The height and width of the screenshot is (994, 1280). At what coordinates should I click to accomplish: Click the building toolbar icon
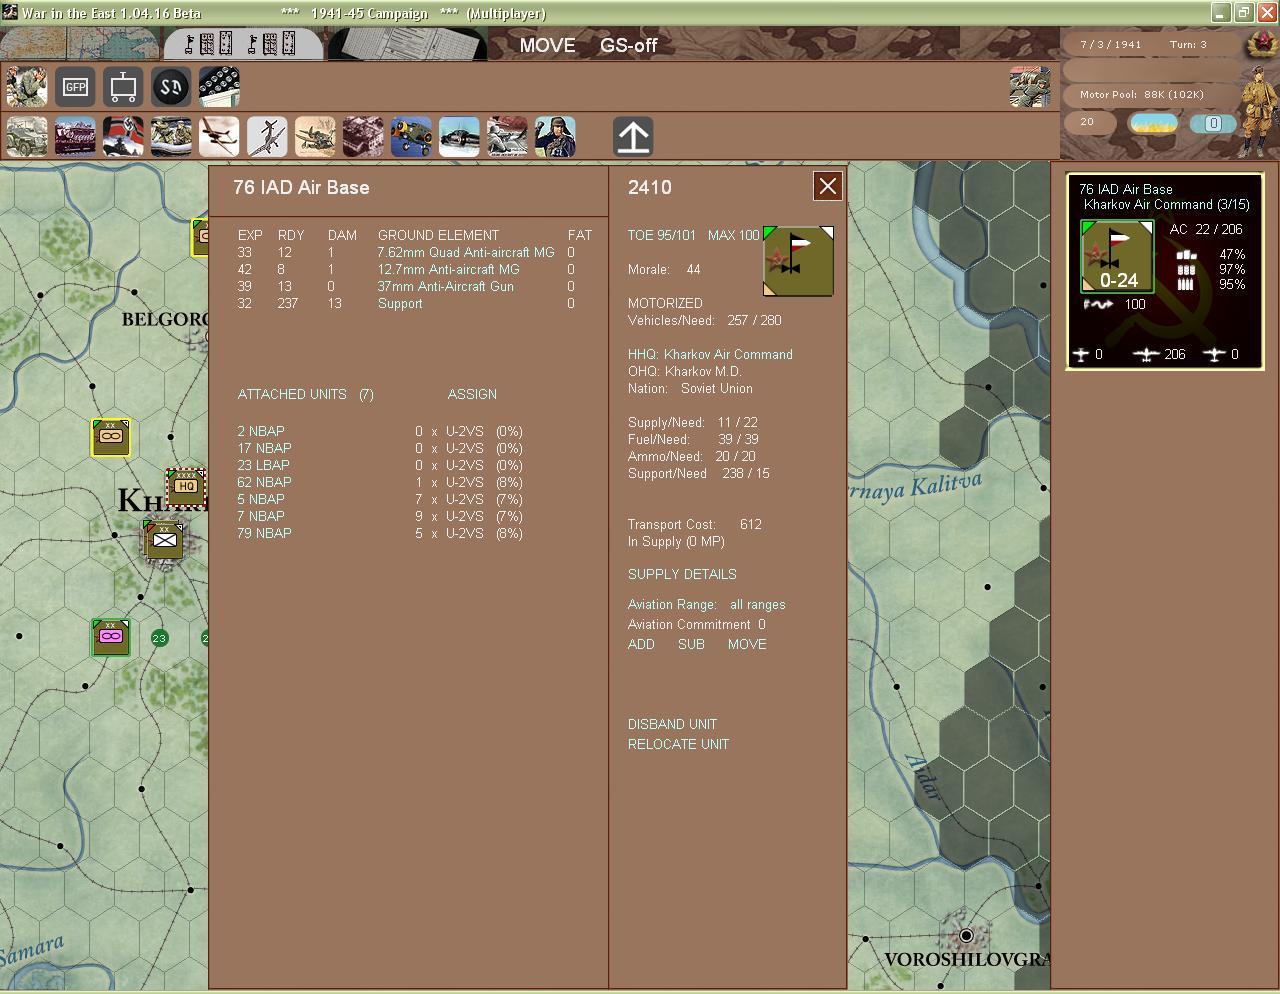click(363, 137)
